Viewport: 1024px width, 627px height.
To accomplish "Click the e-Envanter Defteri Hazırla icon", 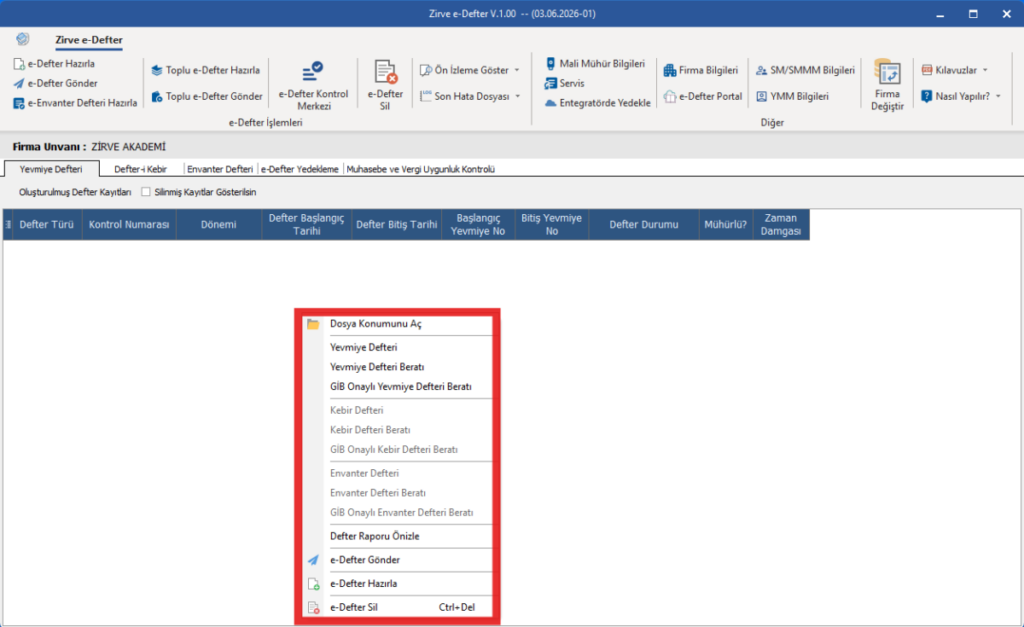I will tap(19, 103).
